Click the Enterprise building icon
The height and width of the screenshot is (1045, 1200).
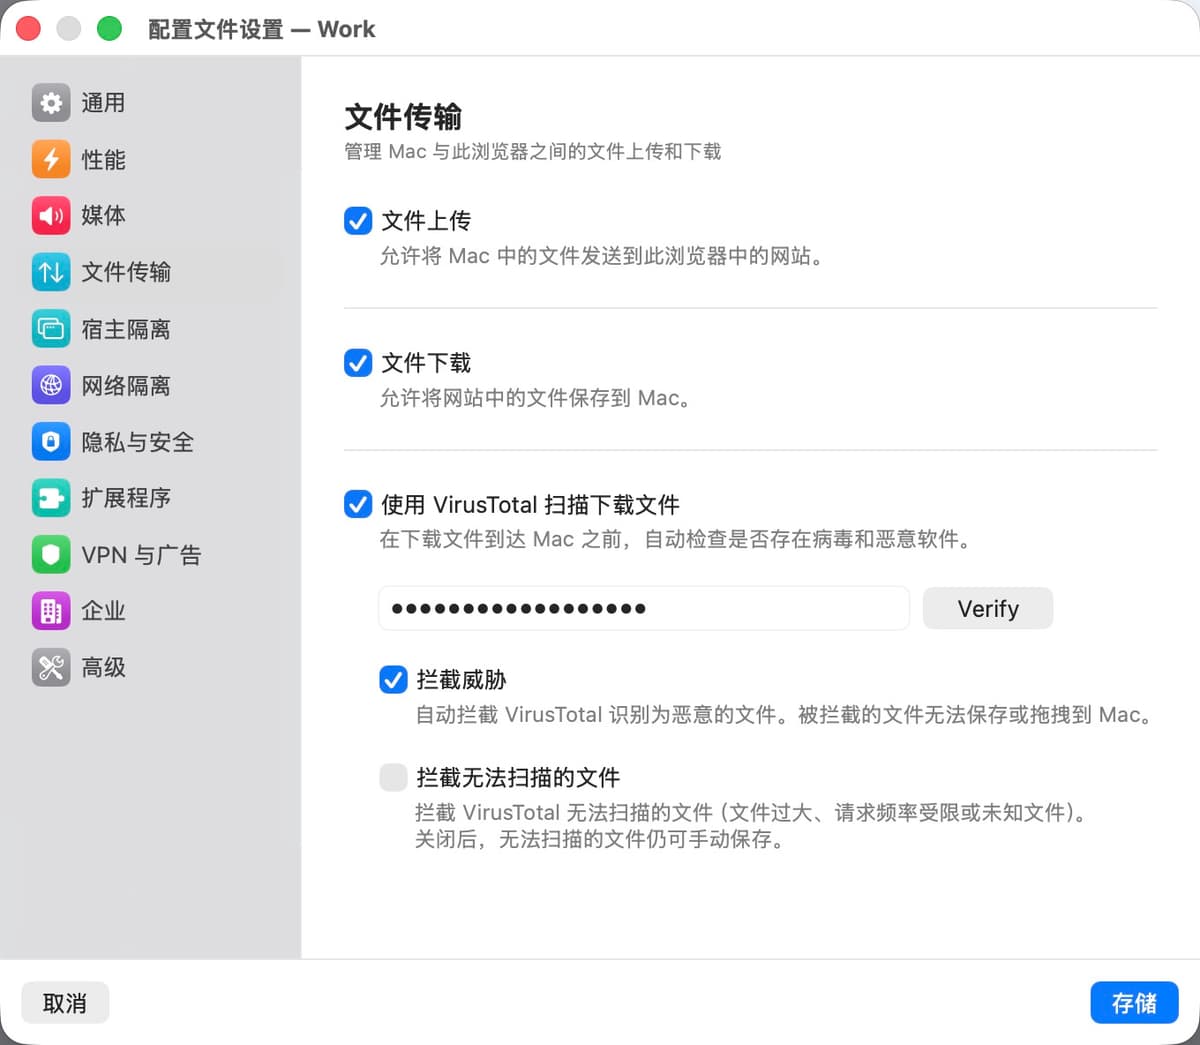pyautogui.click(x=51, y=611)
